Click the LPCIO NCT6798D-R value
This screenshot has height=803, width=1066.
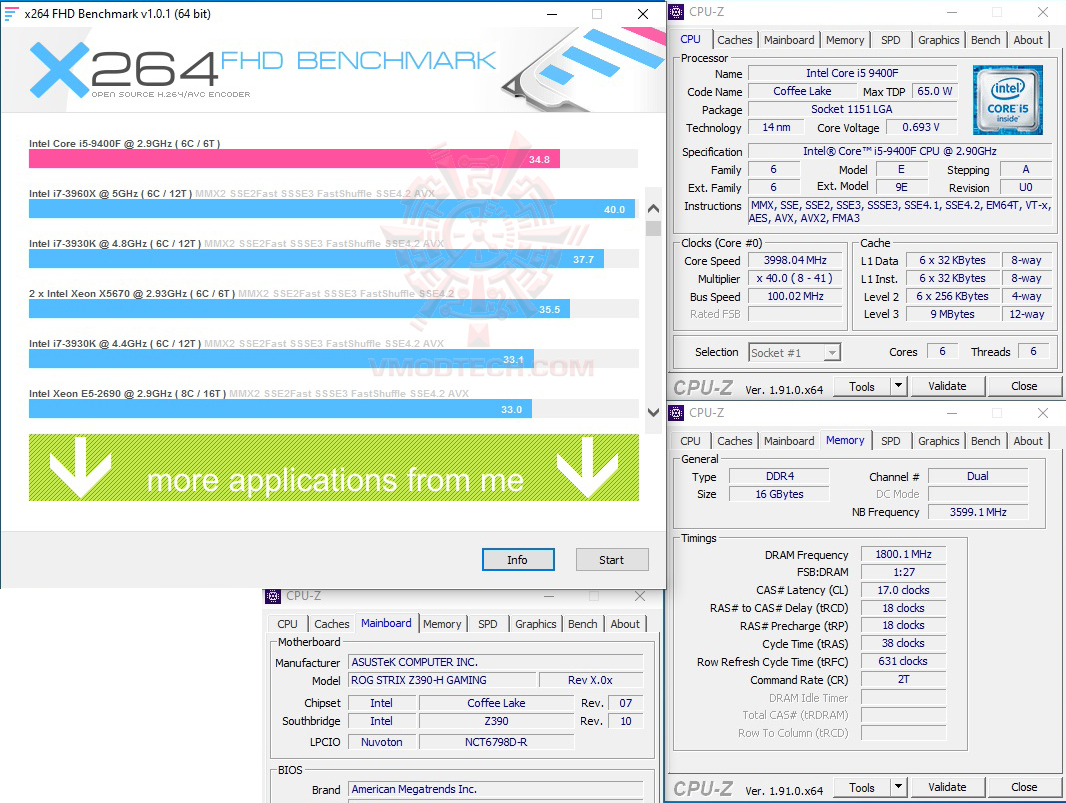point(496,742)
